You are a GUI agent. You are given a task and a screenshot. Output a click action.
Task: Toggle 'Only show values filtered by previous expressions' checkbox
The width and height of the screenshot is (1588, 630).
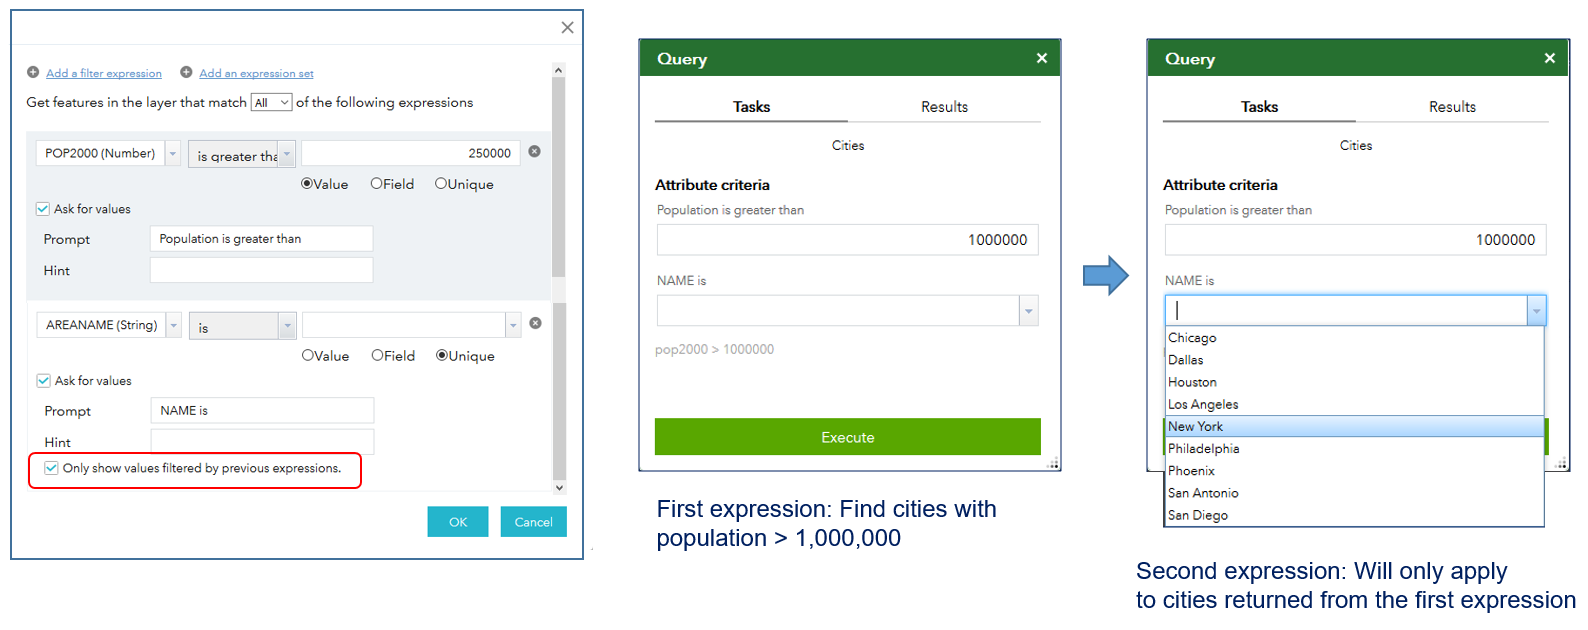click(x=52, y=468)
